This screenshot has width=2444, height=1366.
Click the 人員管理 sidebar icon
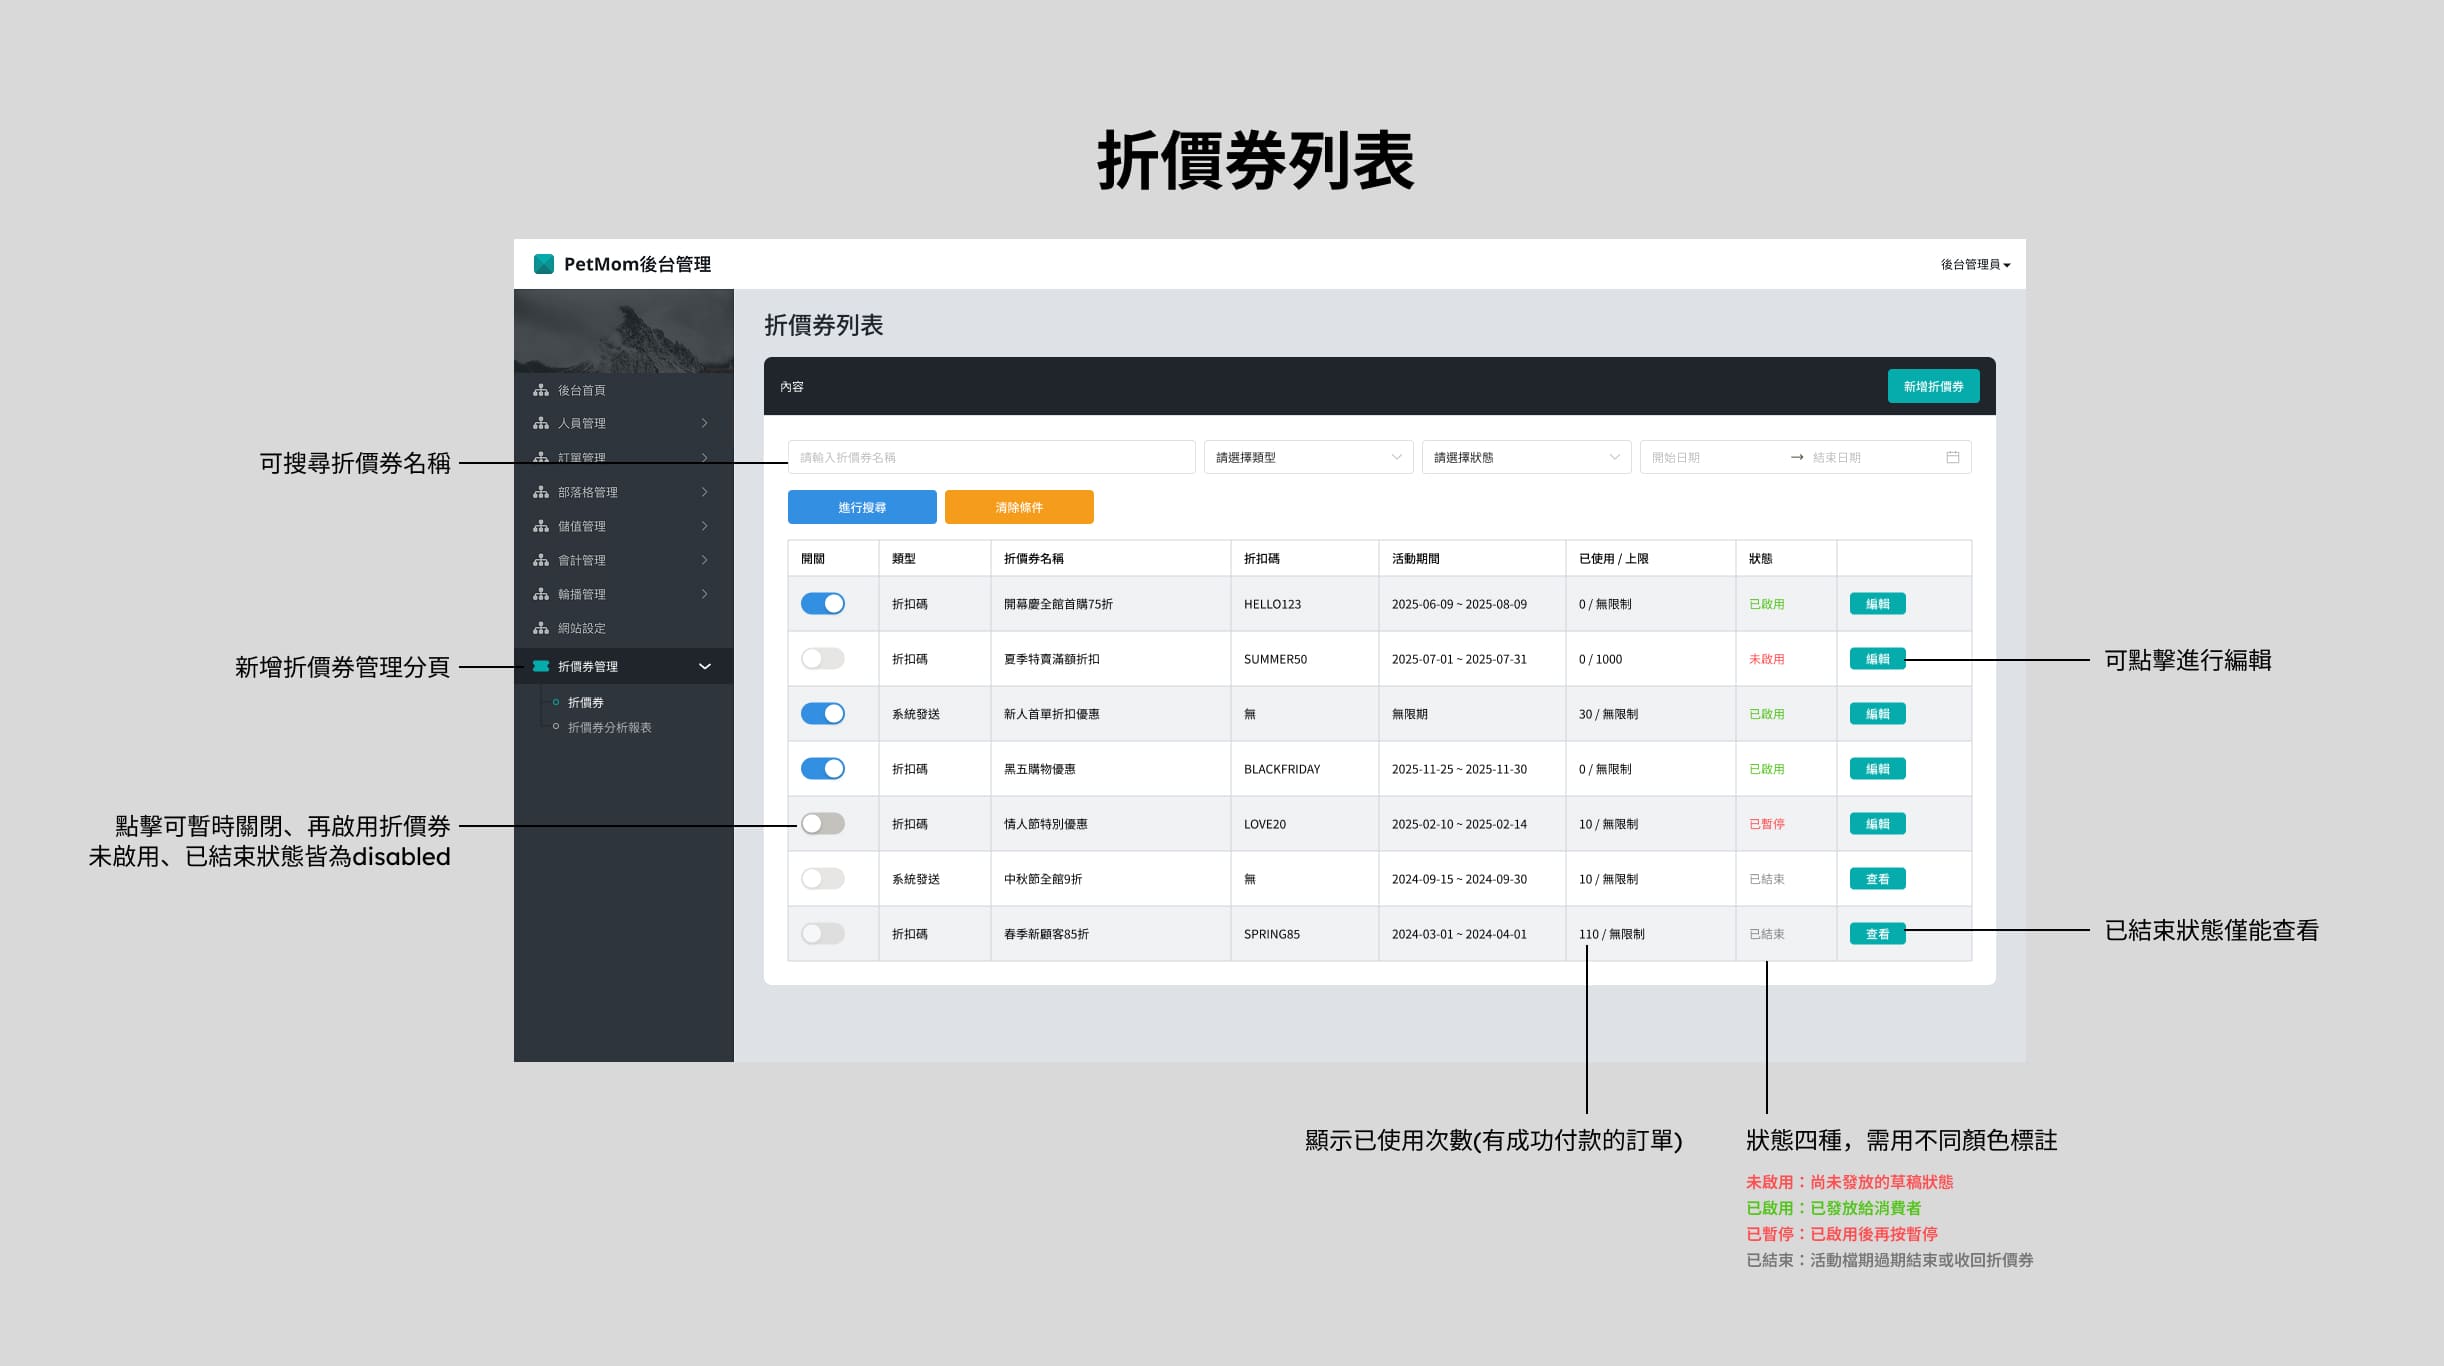541,423
